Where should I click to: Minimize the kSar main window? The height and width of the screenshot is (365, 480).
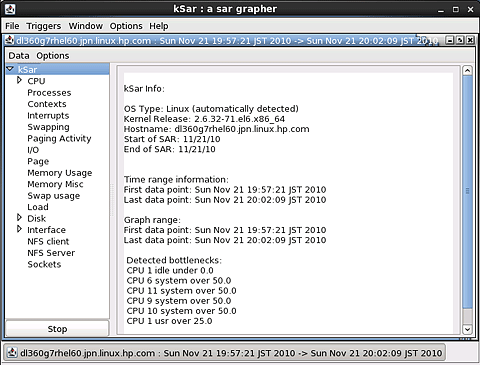tap(441, 10)
